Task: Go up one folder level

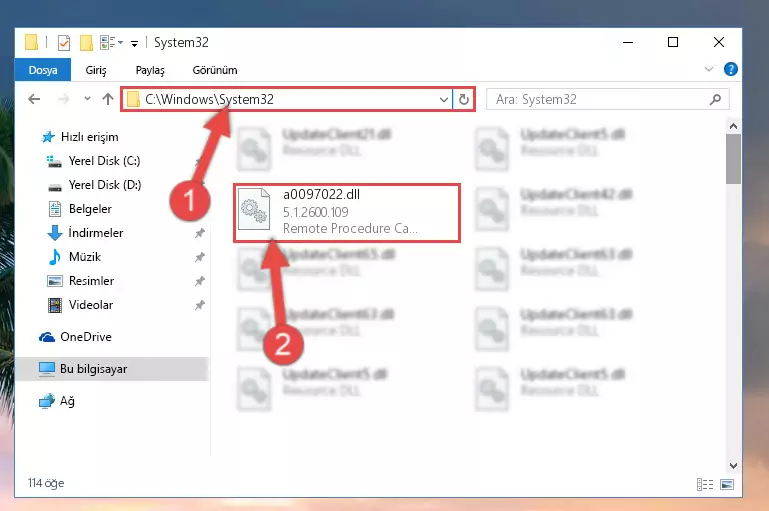Action: coord(108,99)
